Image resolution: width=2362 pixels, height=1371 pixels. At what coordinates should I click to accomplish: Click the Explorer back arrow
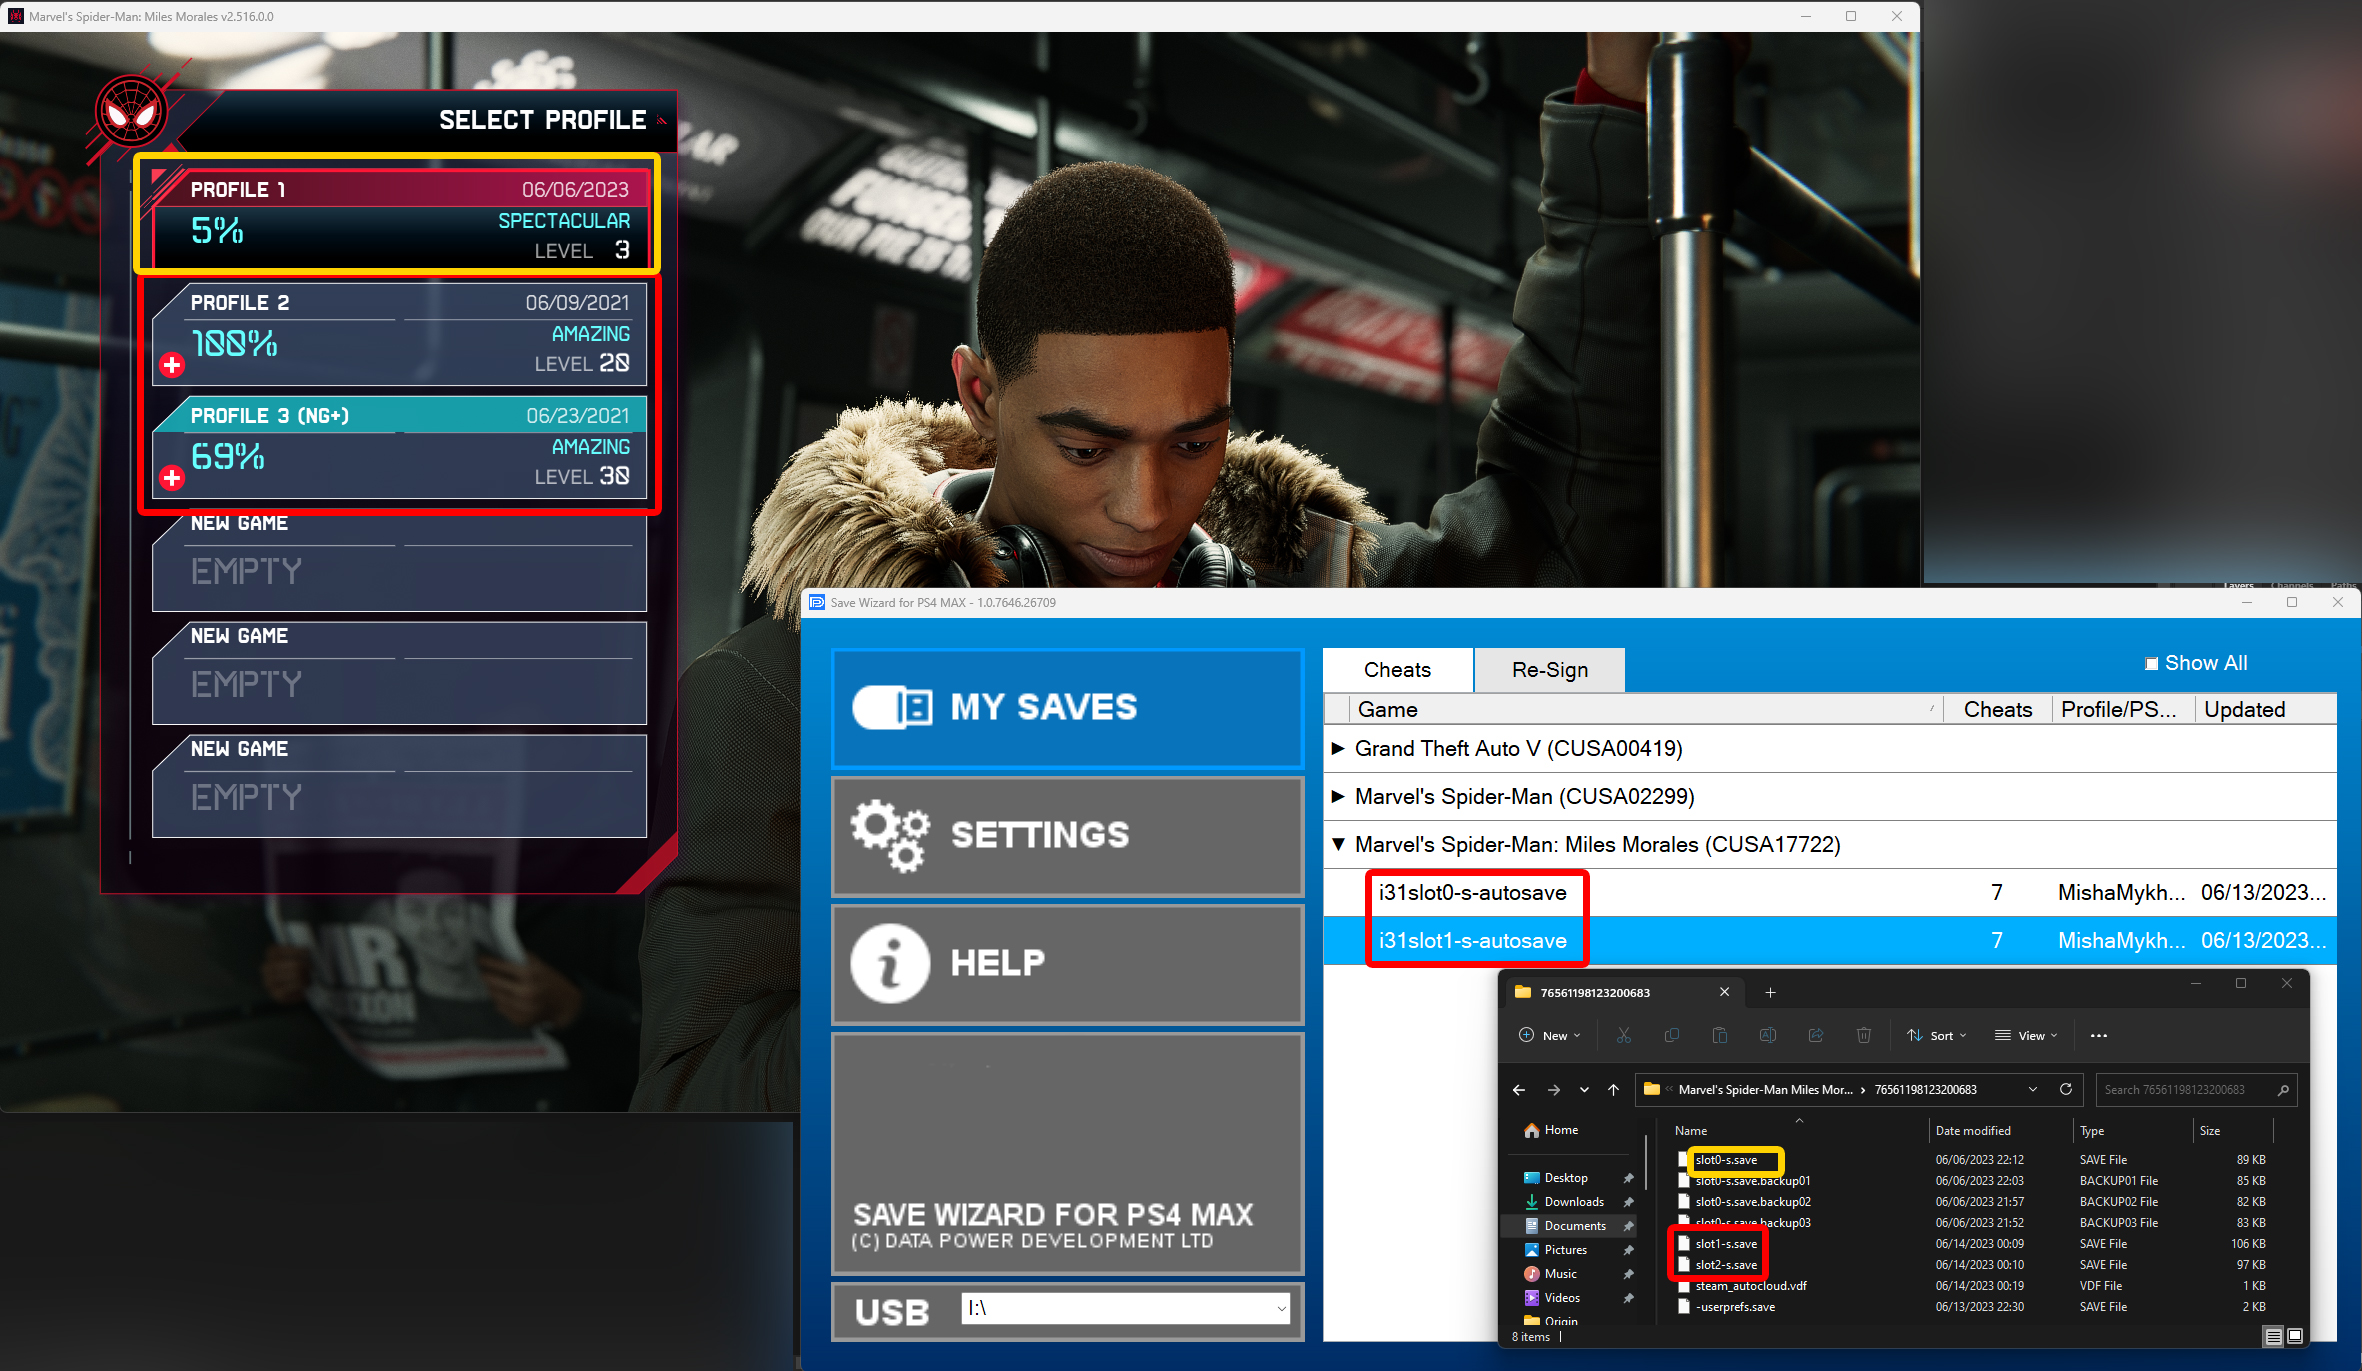pyautogui.click(x=1519, y=1089)
